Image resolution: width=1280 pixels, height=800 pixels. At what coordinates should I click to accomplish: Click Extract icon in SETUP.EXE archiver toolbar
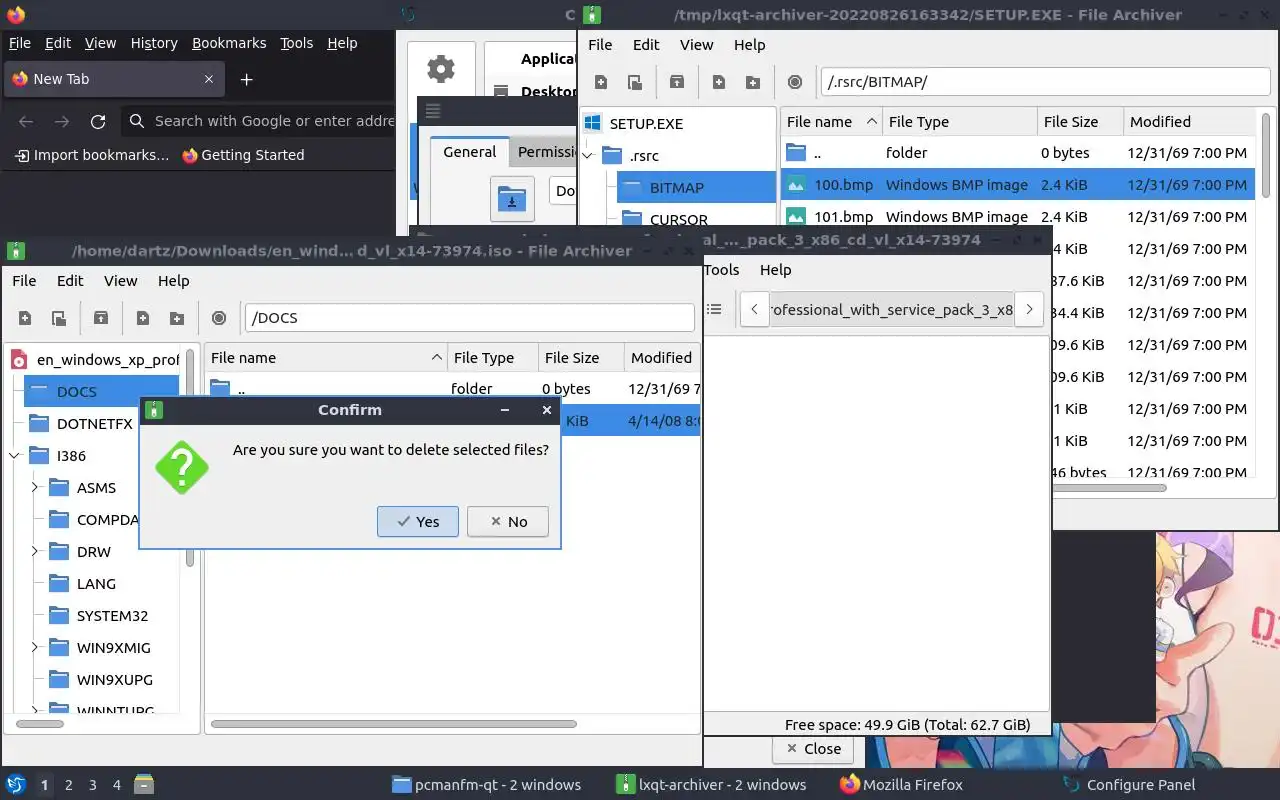[x=677, y=82]
